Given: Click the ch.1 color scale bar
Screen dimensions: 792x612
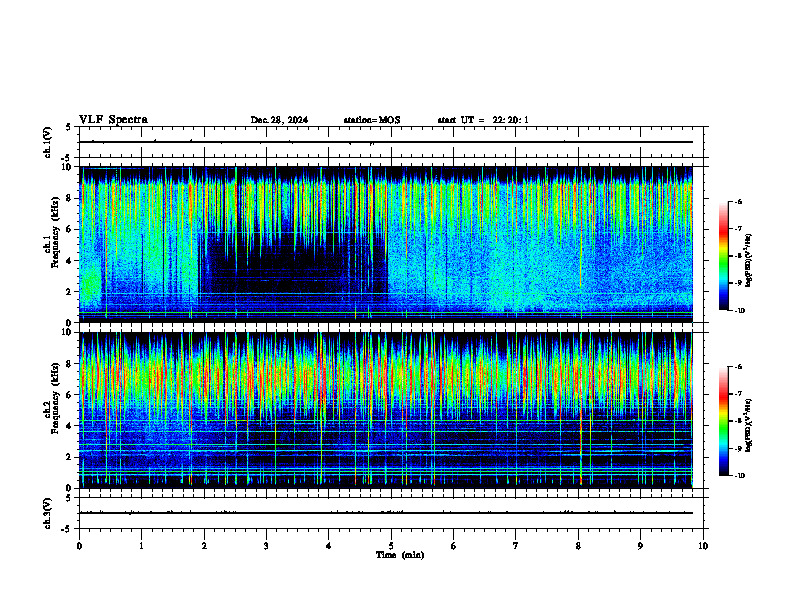Looking at the screenshot, I should click(x=724, y=256).
